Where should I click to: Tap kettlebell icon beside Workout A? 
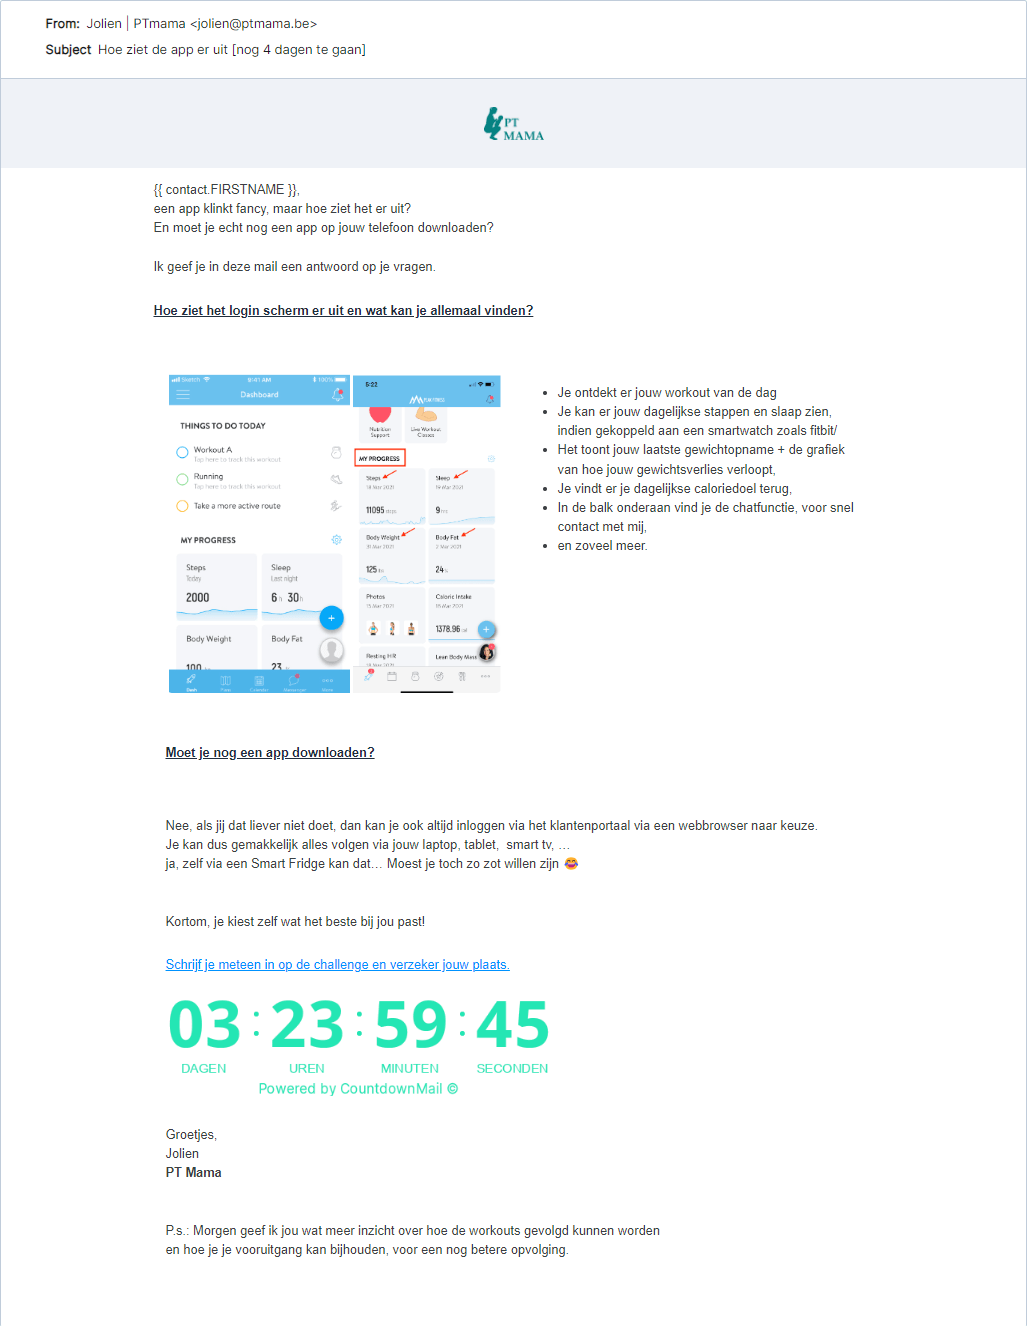[336, 452]
